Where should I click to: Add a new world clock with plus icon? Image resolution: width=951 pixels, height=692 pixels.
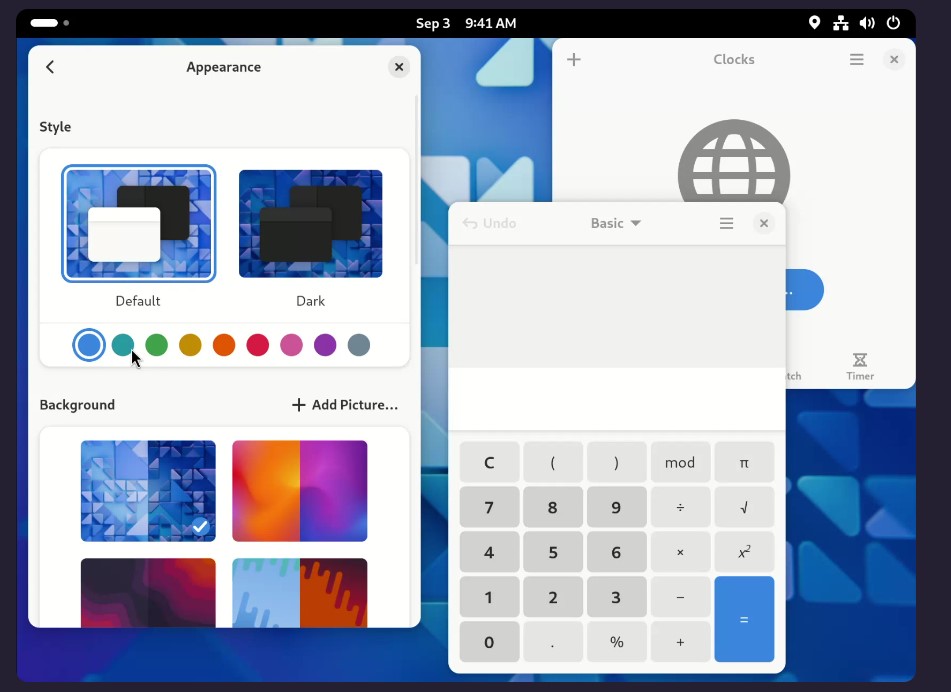coord(573,59)
